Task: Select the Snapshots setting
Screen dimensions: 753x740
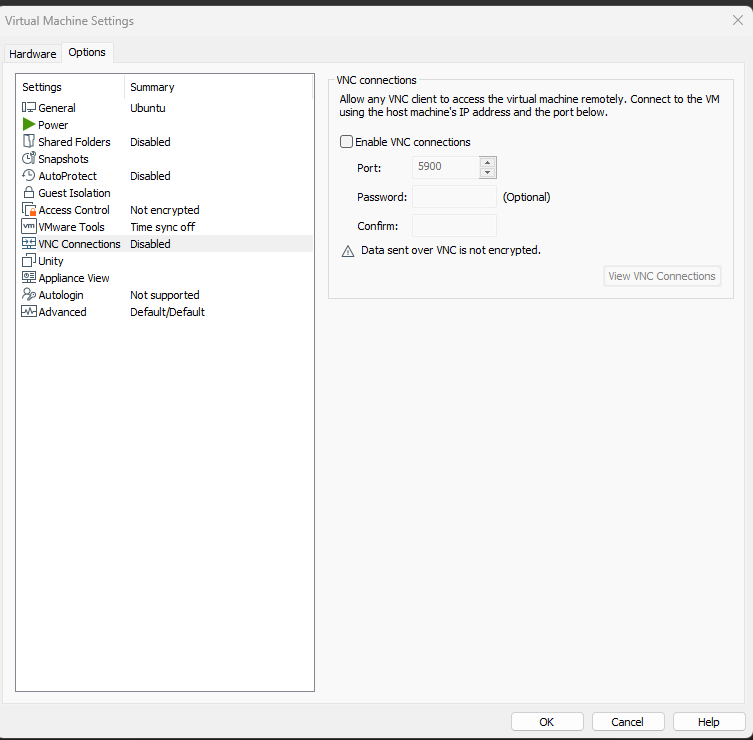Action: [x=63, y=159]
